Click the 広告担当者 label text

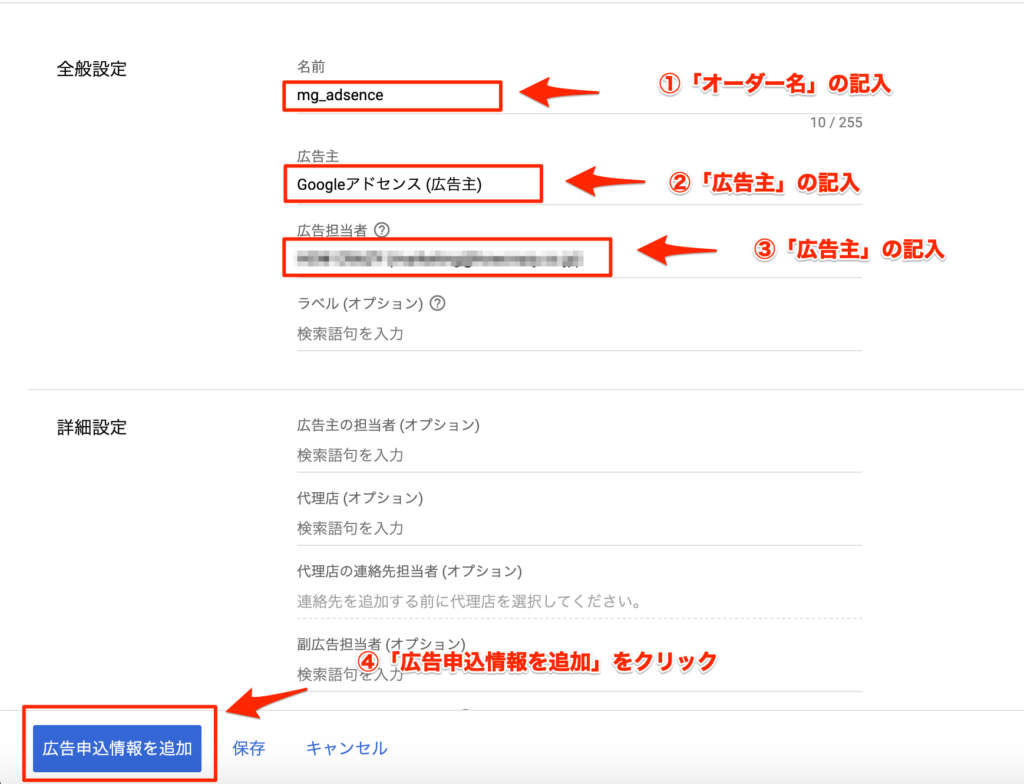(x=332, y=231)
